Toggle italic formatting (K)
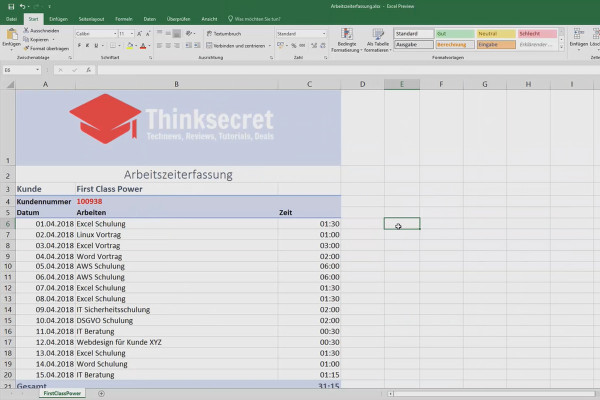The image size is (600, 400). [87, 46]
